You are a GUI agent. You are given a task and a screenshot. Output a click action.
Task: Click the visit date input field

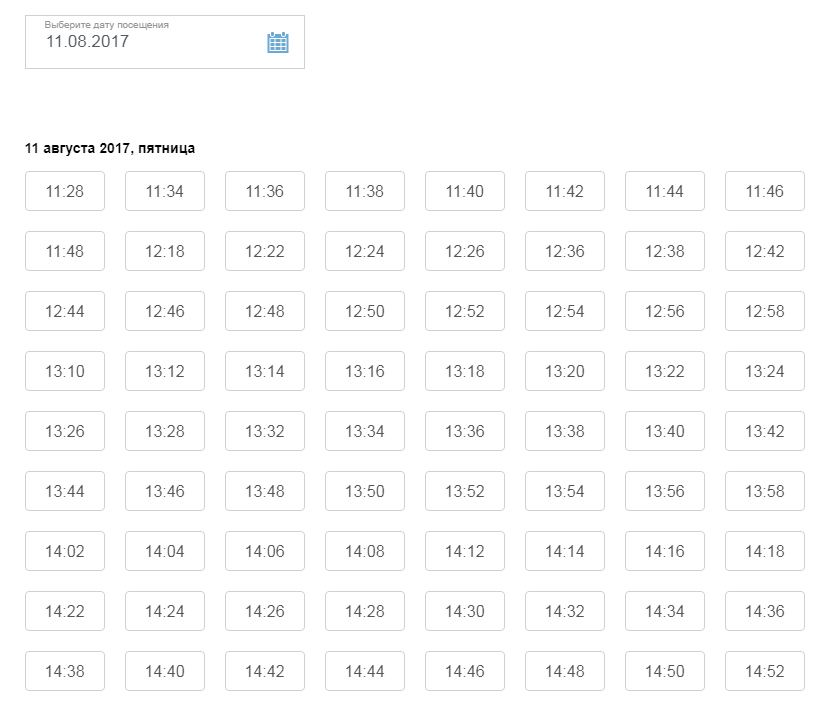tap(140, 42)
